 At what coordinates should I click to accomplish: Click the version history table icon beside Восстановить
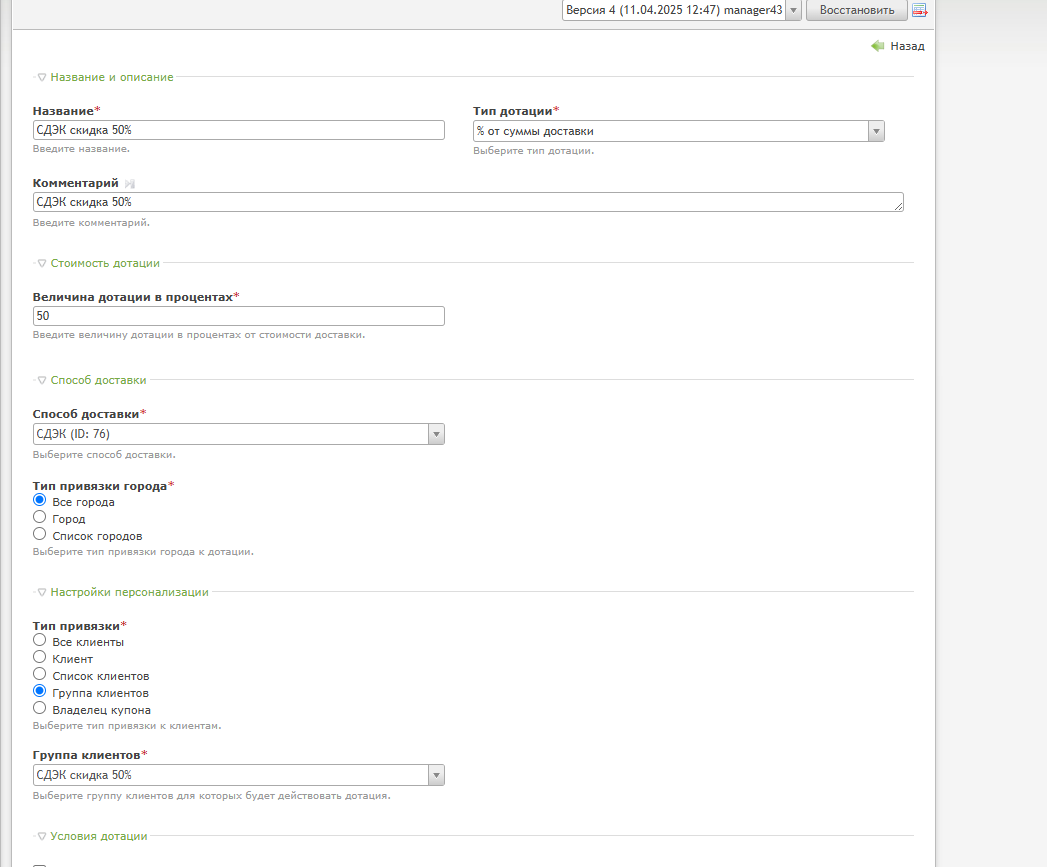[919, 10]
